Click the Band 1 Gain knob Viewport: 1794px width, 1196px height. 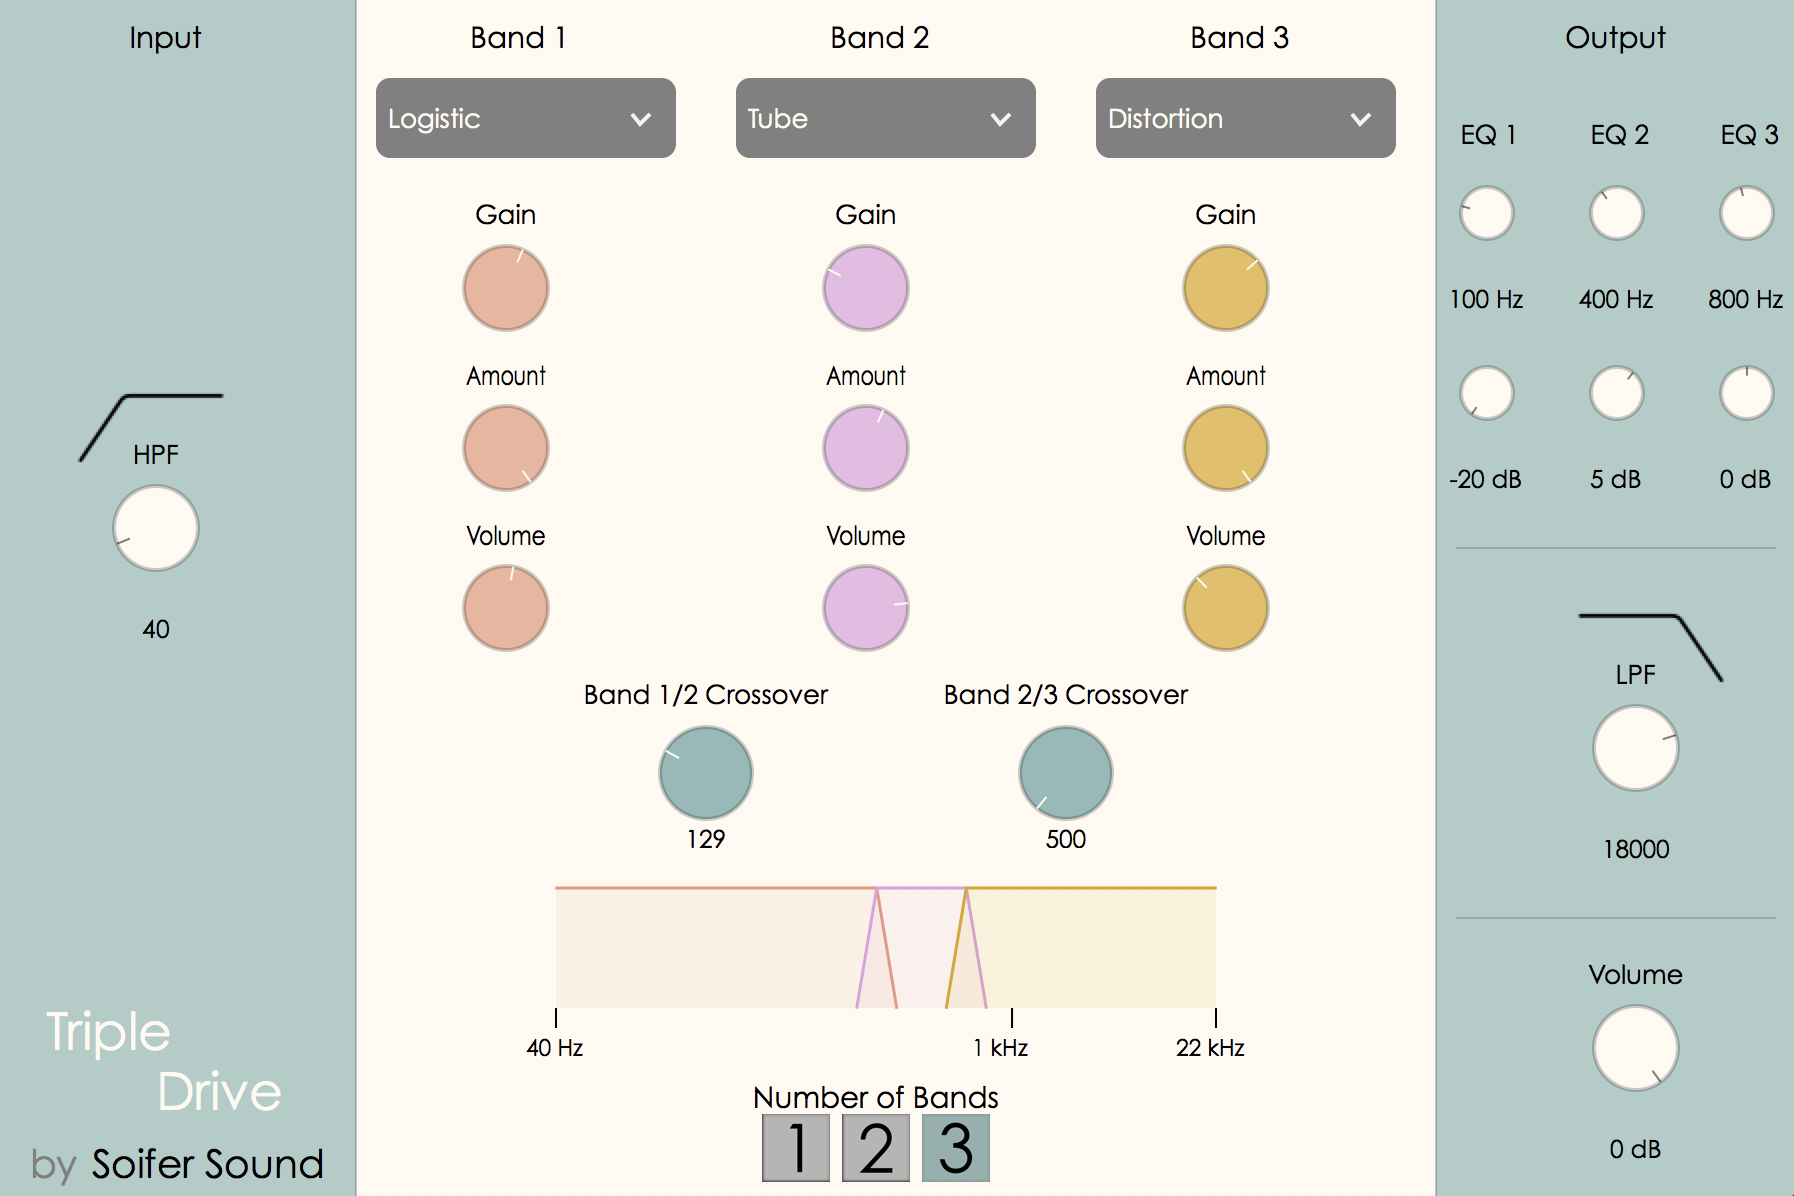pyautogui.click(x=506, y=288)
